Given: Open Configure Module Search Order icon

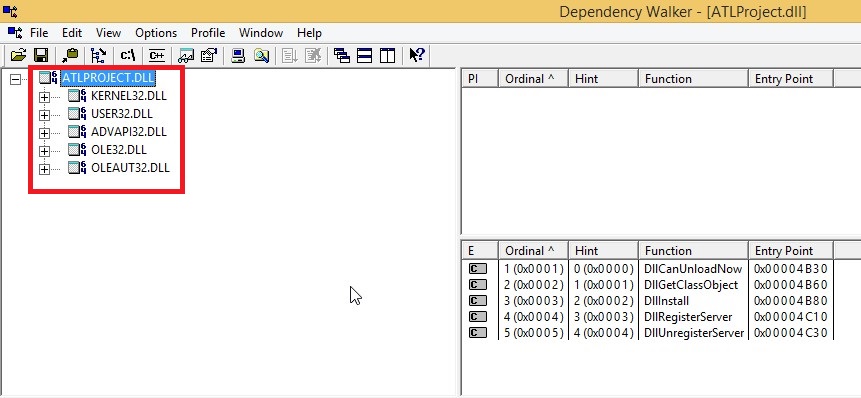Looking at the screenshot, I should (261, 55).
